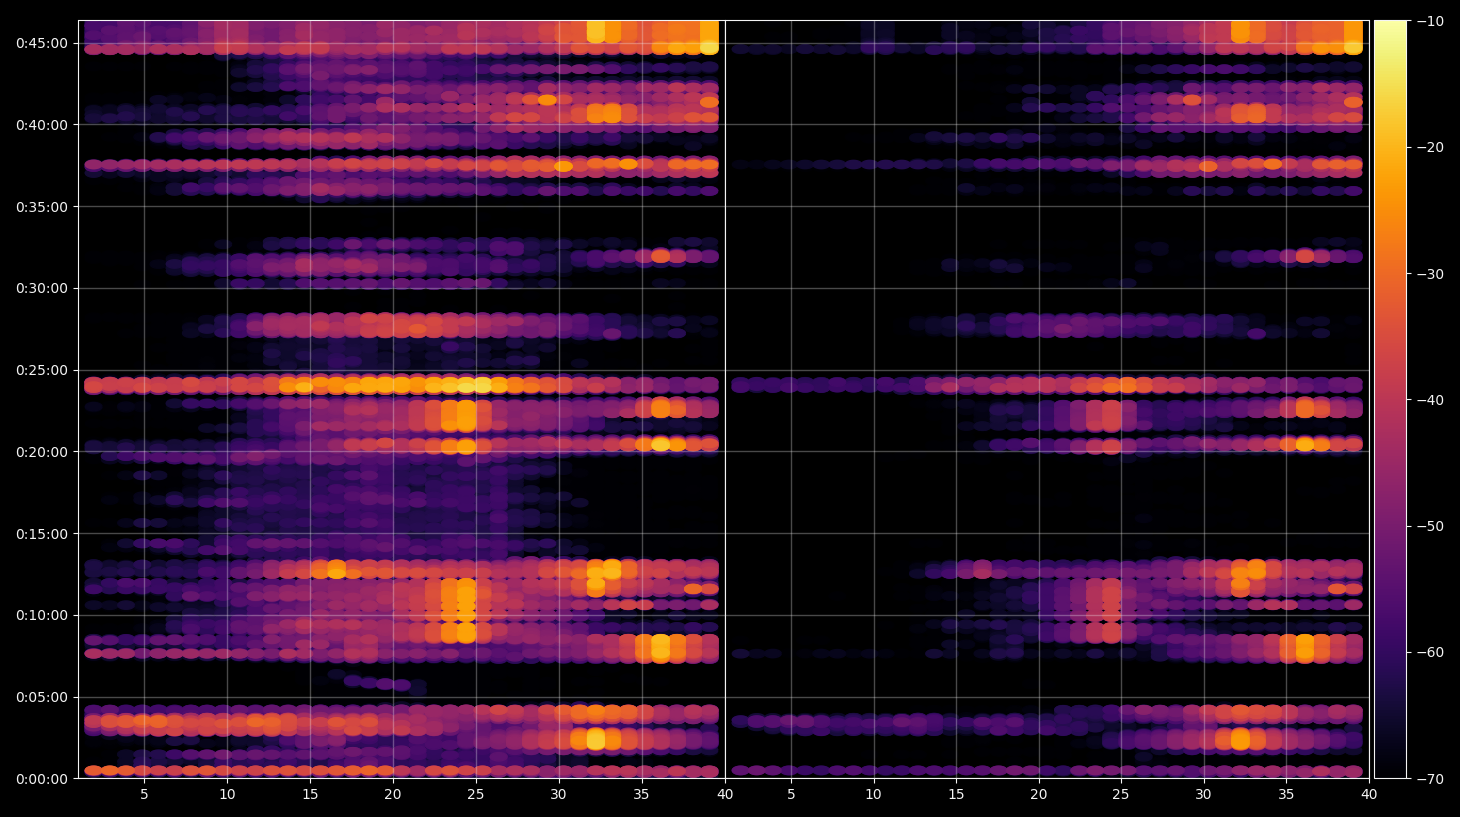Select x-axis label 10 under the right panel
This screenshot has width=1460, height=817.
(873, 795)
